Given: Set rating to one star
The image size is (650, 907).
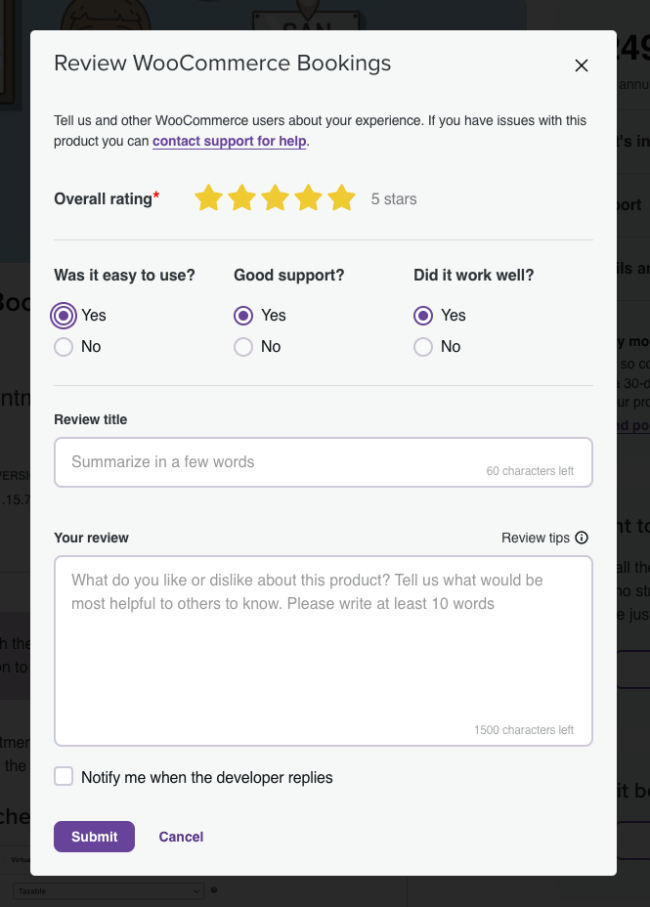Looking at the screenshot, I should (x=208, y=198).
